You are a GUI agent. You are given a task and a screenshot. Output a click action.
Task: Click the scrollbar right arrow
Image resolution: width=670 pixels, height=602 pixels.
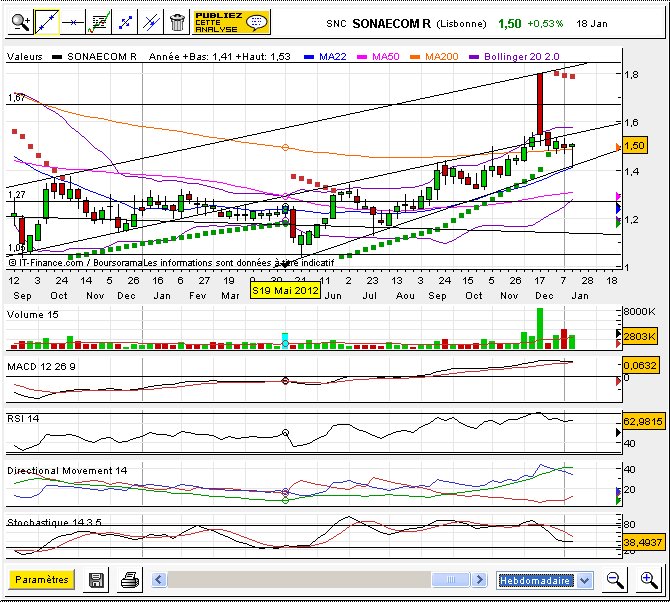pos(479,580)
